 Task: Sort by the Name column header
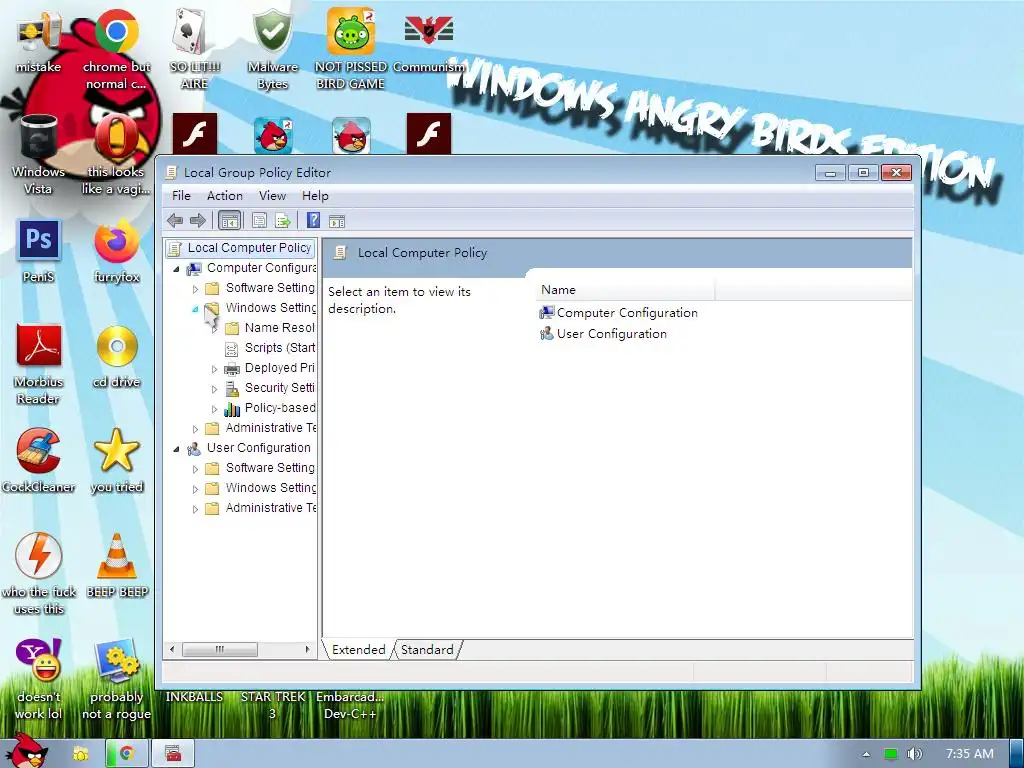pos(625,290)
